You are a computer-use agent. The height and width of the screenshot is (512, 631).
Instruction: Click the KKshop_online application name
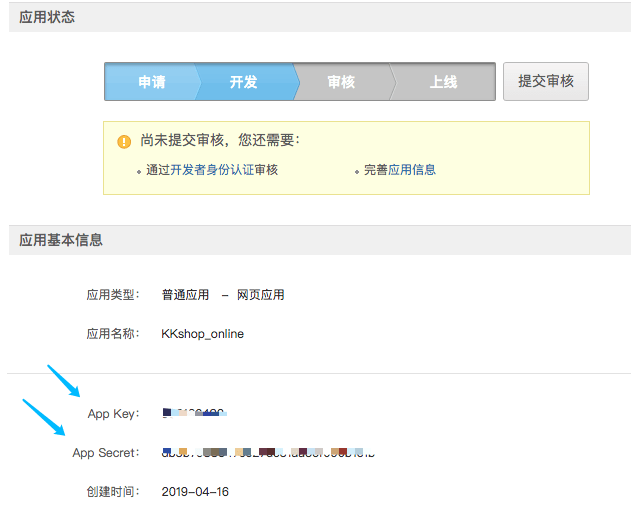point(202,334)
